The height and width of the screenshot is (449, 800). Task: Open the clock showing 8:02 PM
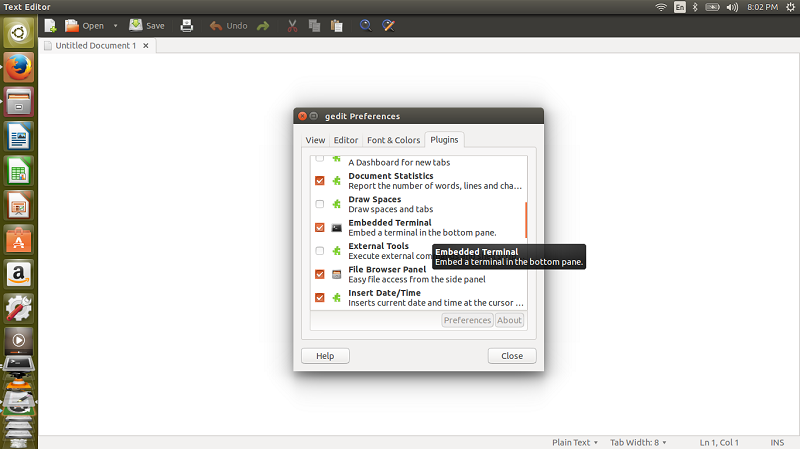(762, 7)
